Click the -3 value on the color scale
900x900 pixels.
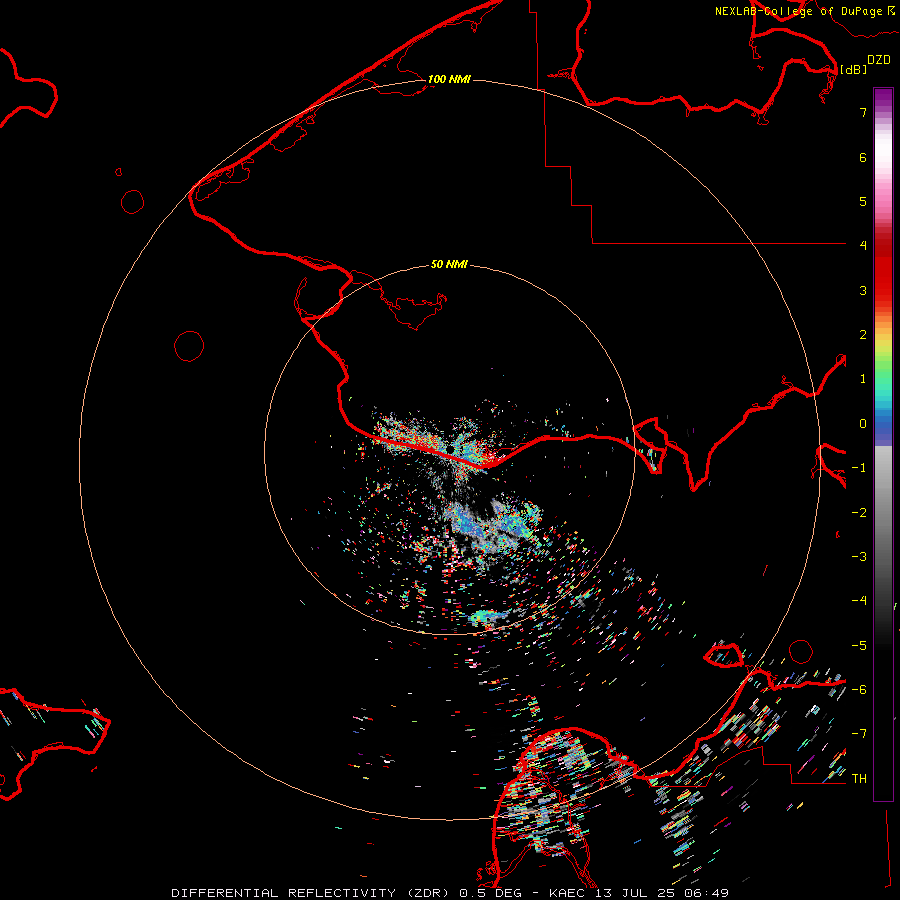click(x=859, y=557)
